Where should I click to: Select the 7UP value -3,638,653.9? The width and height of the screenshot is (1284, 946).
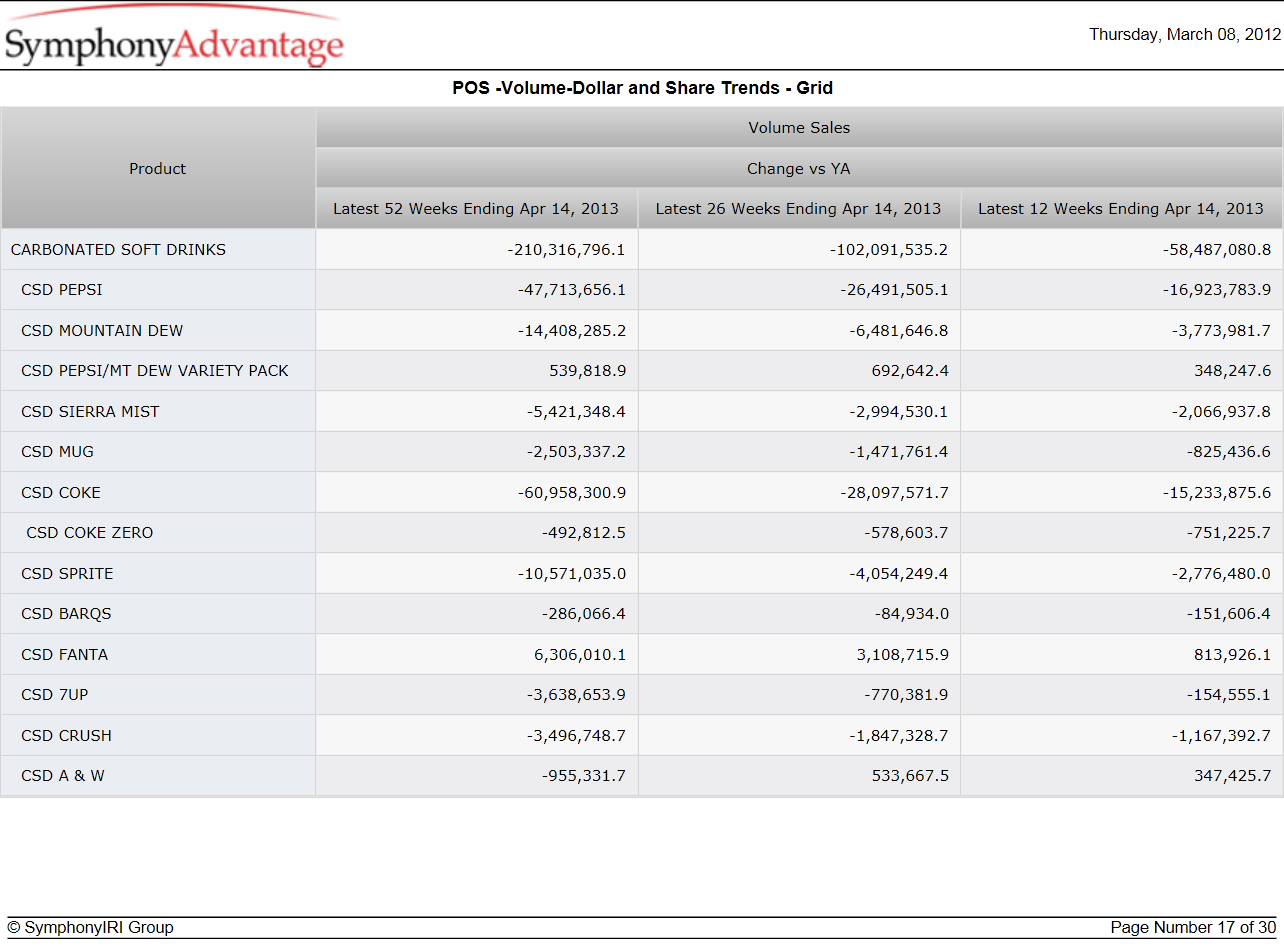coord(576,695)
